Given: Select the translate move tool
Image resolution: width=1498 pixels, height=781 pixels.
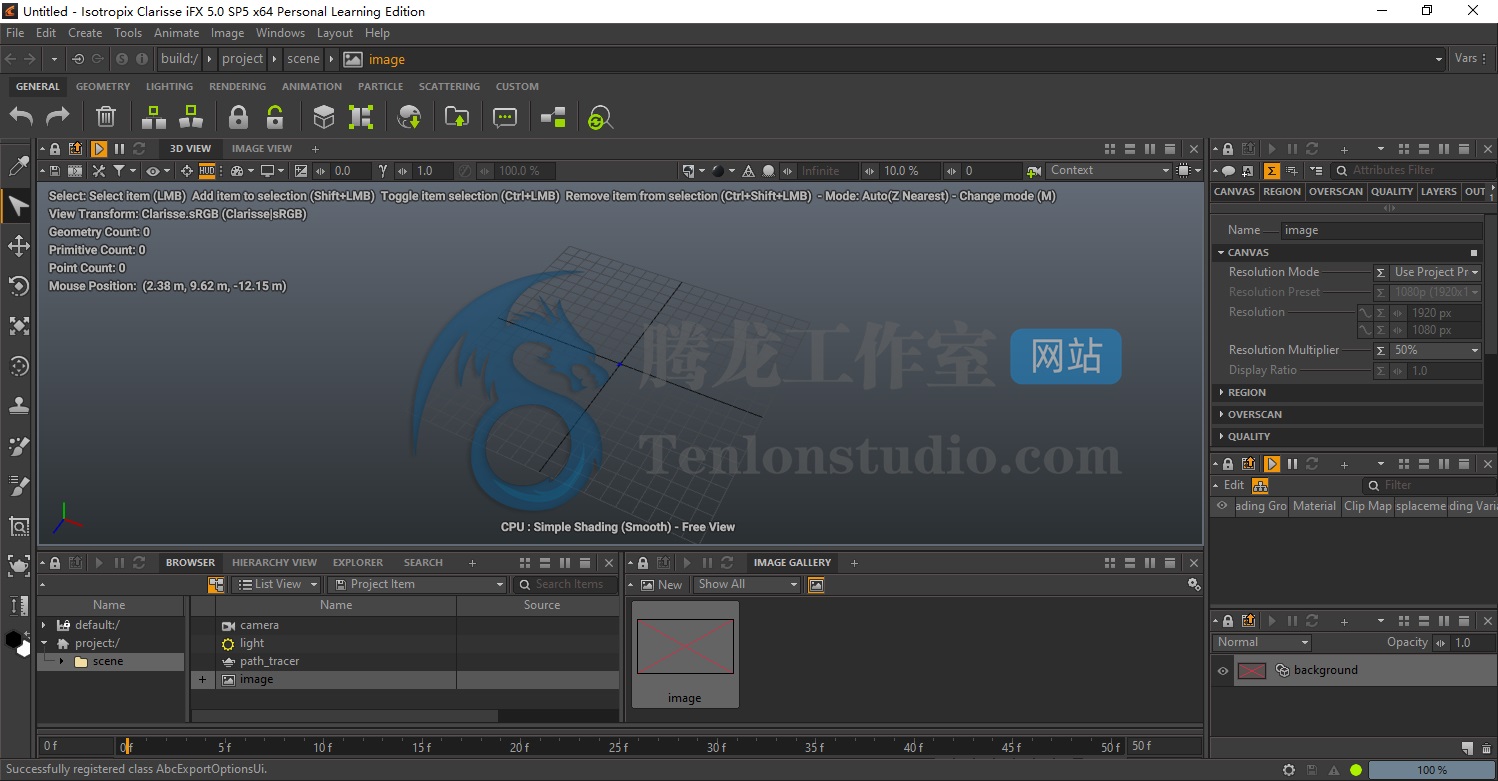Looking at the screenshot, I should point(18,246).
